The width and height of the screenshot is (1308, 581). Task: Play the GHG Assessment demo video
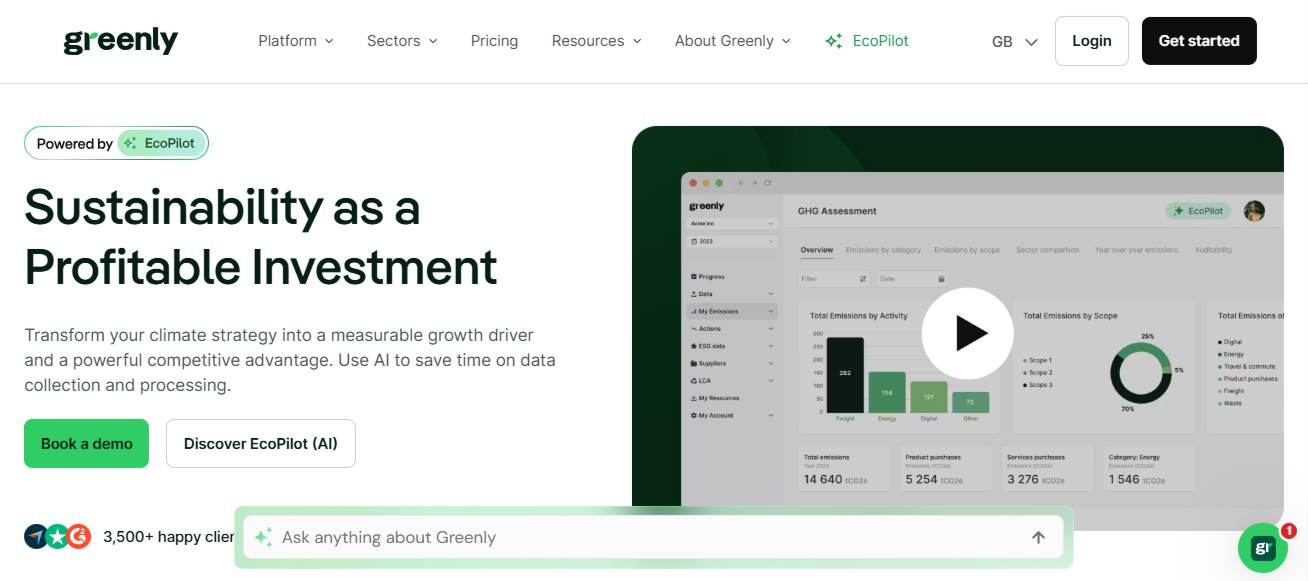pos(967,333)
